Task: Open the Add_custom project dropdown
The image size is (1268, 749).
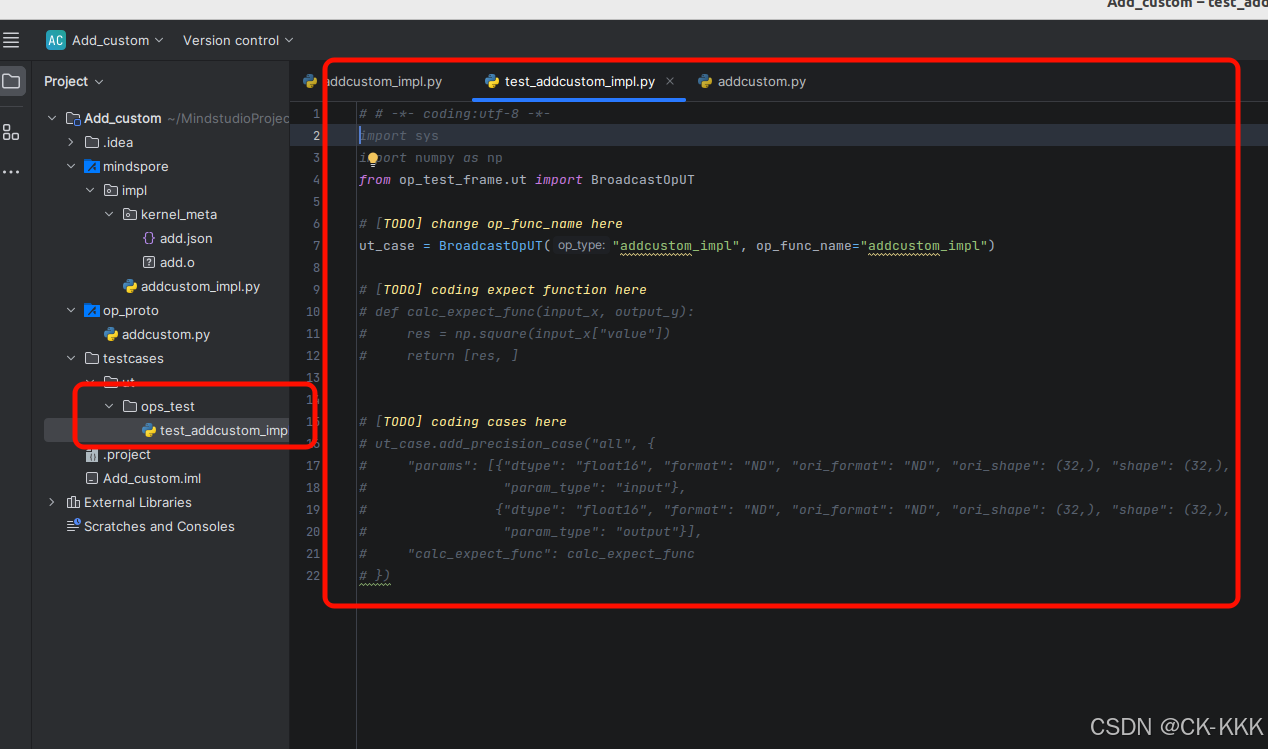Action: pos(117,40)
